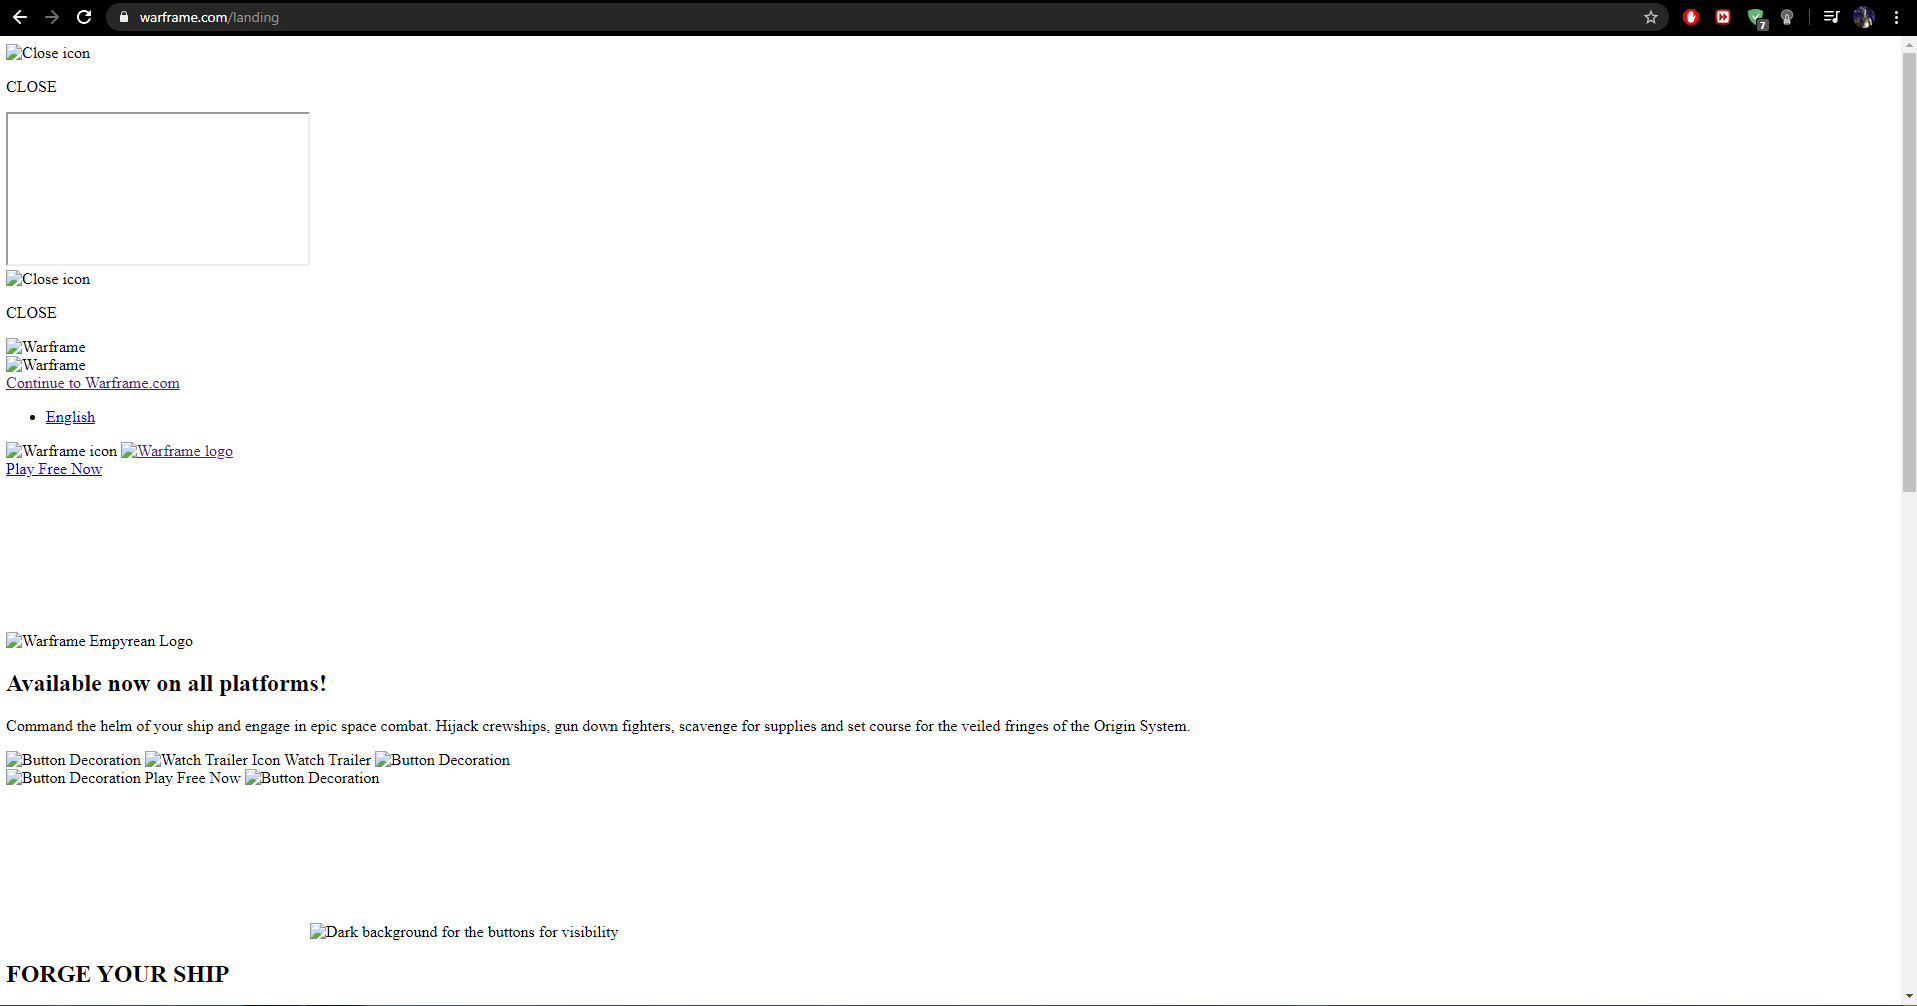Open the red stop-hand ad blocker extension

tap(1691, 17)
